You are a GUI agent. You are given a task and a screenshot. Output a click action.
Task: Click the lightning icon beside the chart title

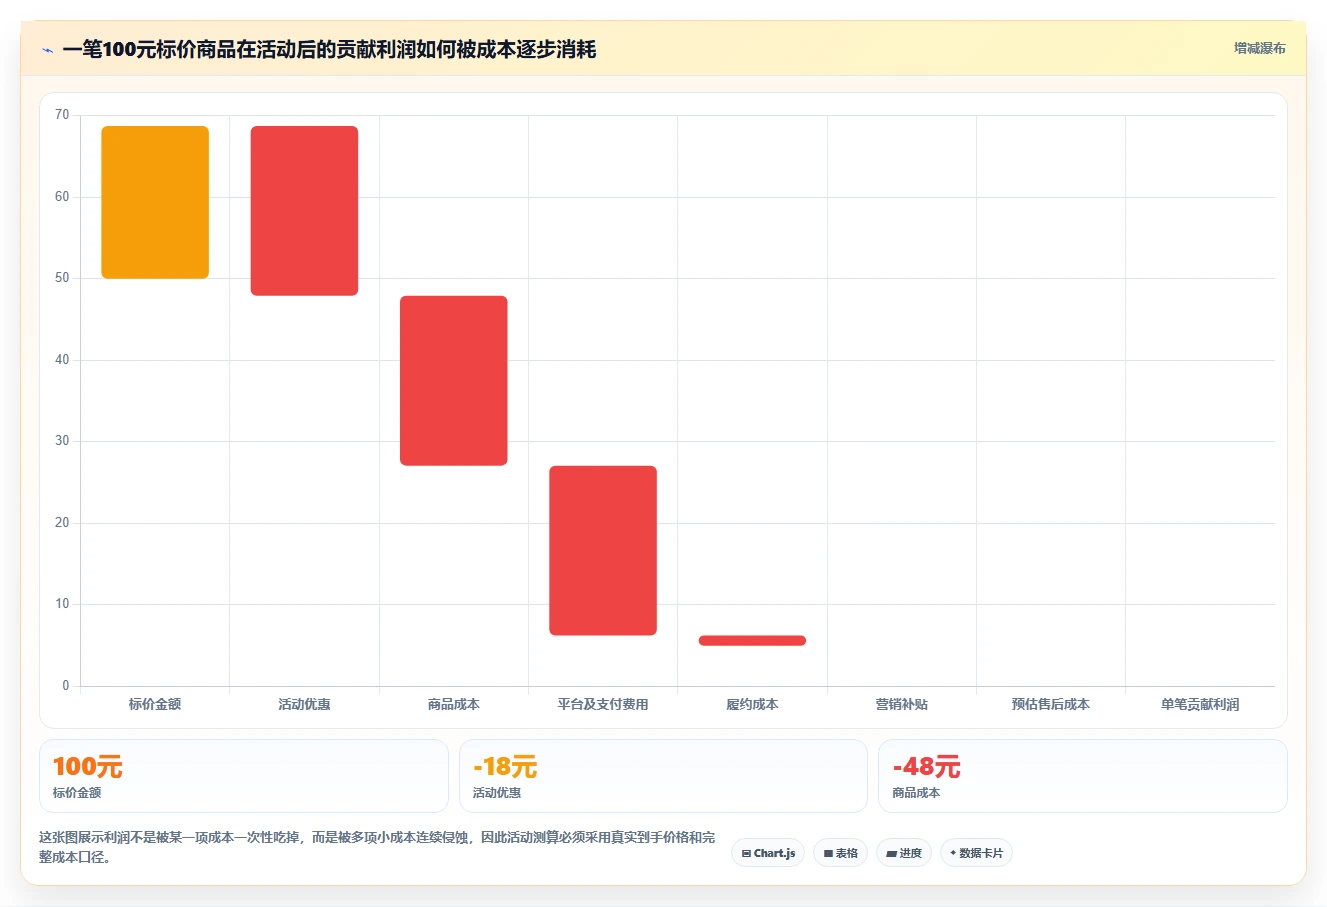coord(47,50)
